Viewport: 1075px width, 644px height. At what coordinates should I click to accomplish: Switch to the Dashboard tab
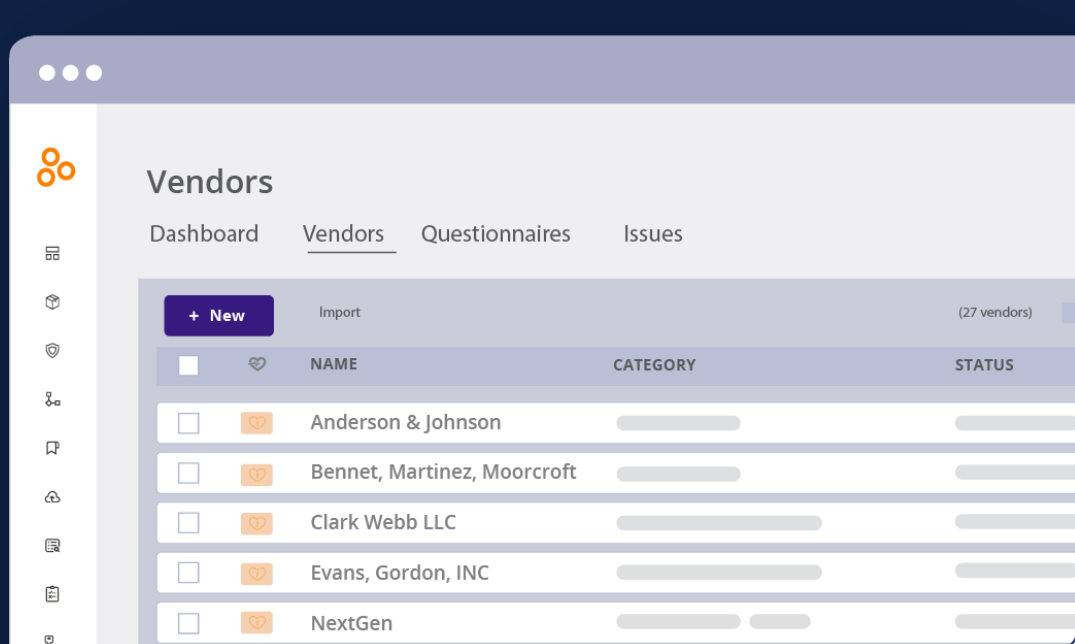[x=203, y=233]
